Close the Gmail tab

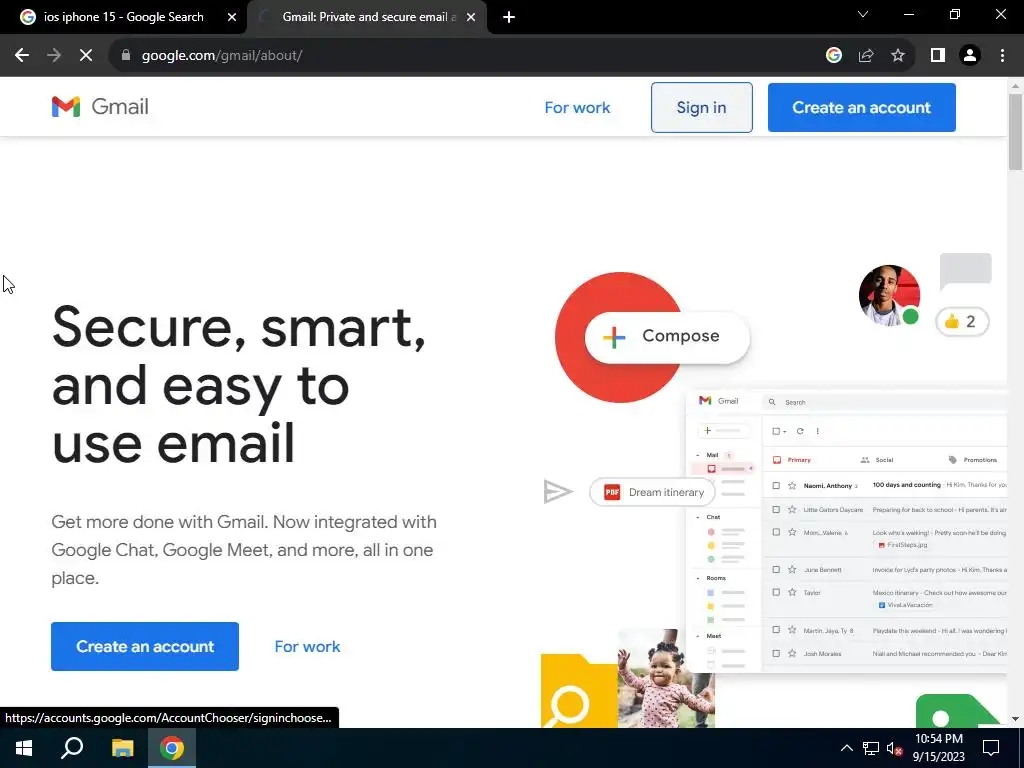(x=471, y=18)
